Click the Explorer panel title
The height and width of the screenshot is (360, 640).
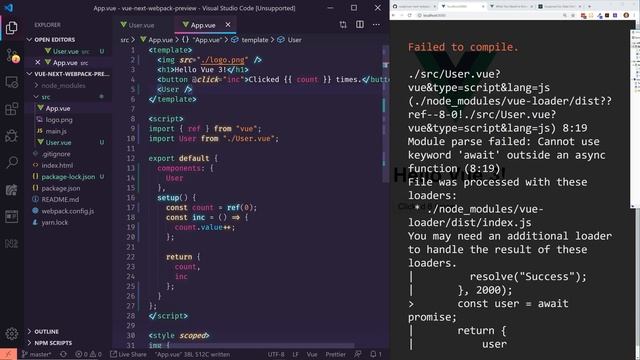pos(47,25)
